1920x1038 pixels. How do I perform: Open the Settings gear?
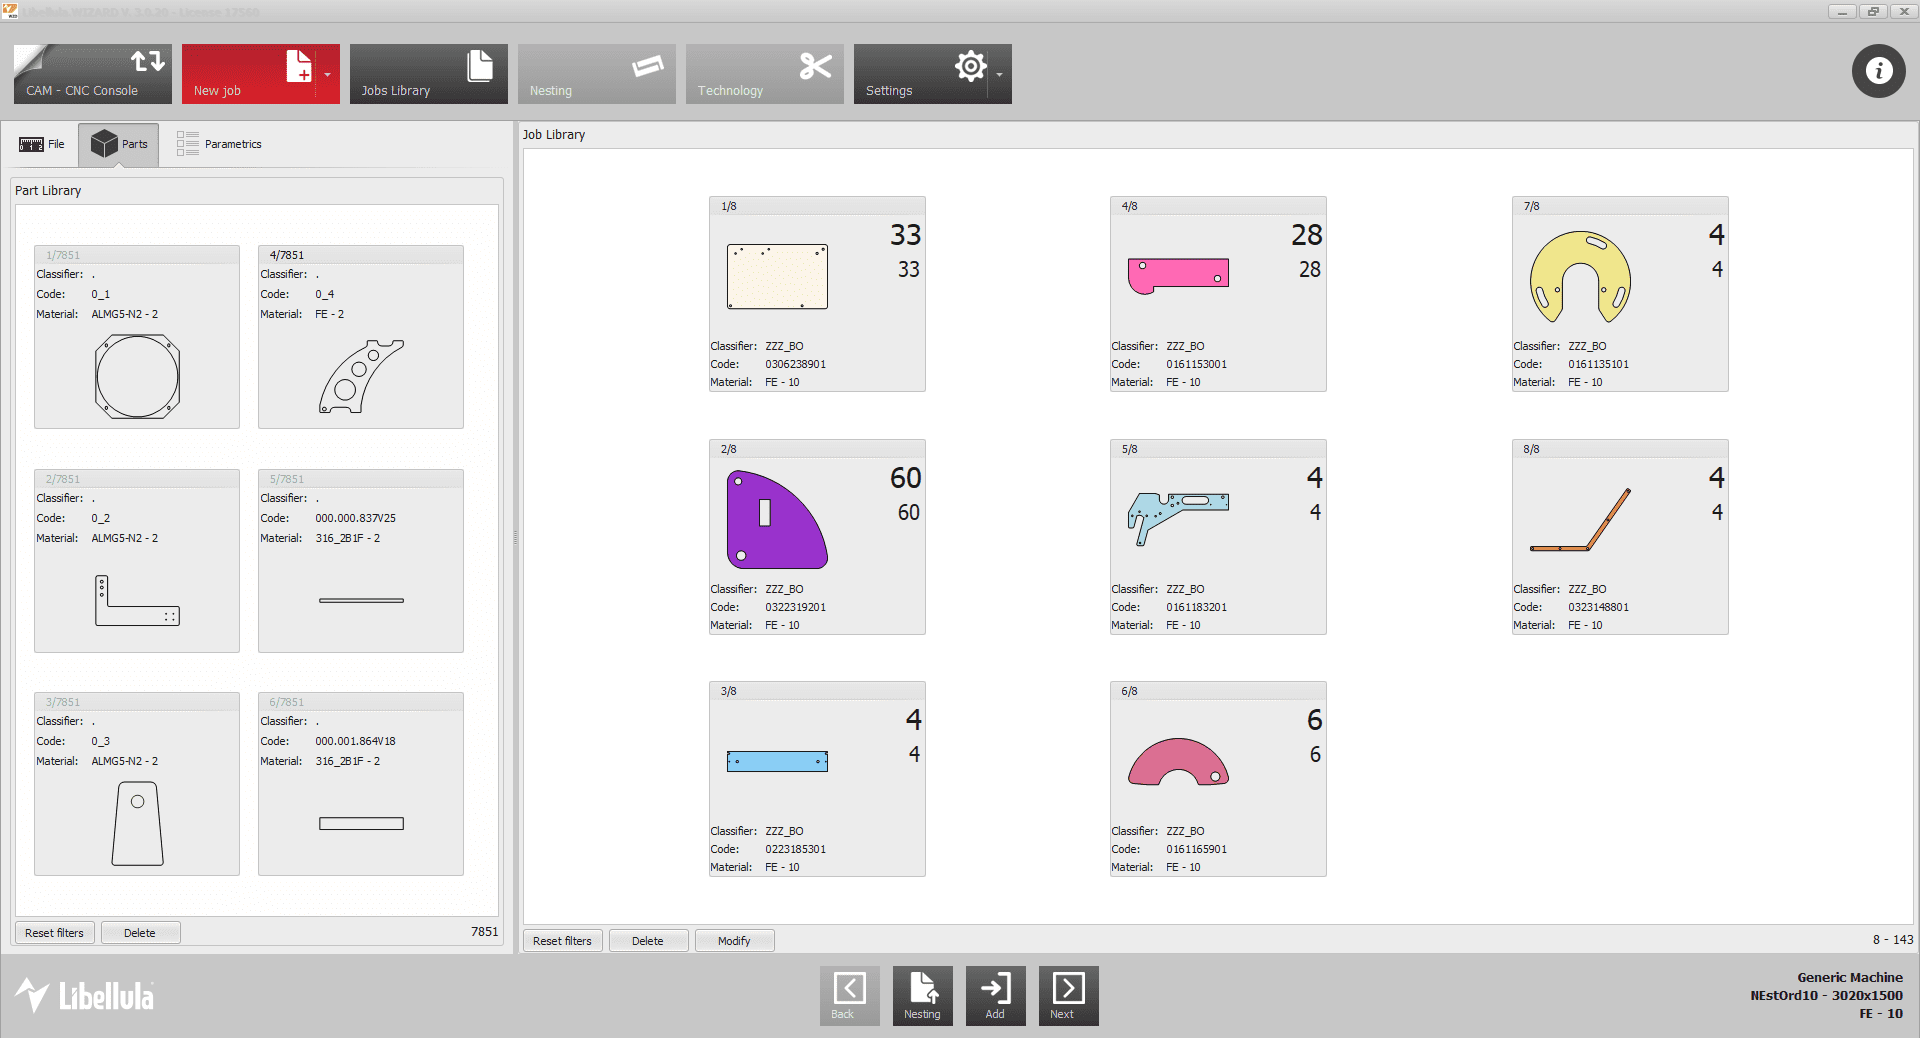tap(921, 74)
